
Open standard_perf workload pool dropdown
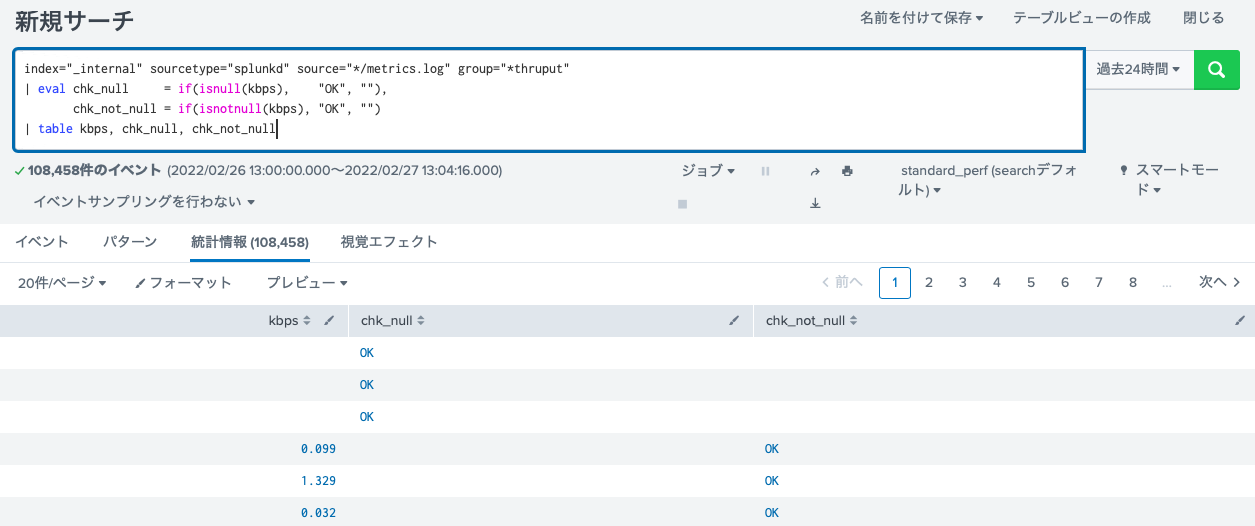pos(989,180)
